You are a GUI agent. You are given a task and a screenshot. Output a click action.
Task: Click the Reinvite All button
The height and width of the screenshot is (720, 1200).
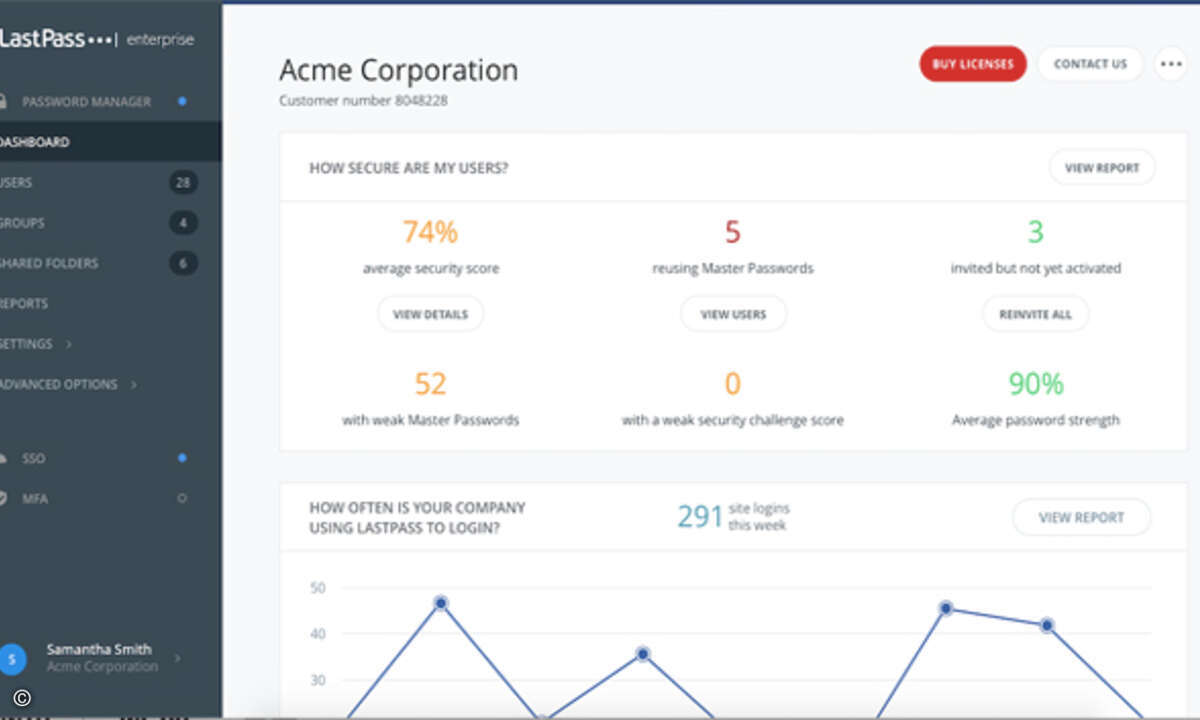pyautogui.click(x=1035, y=314)
